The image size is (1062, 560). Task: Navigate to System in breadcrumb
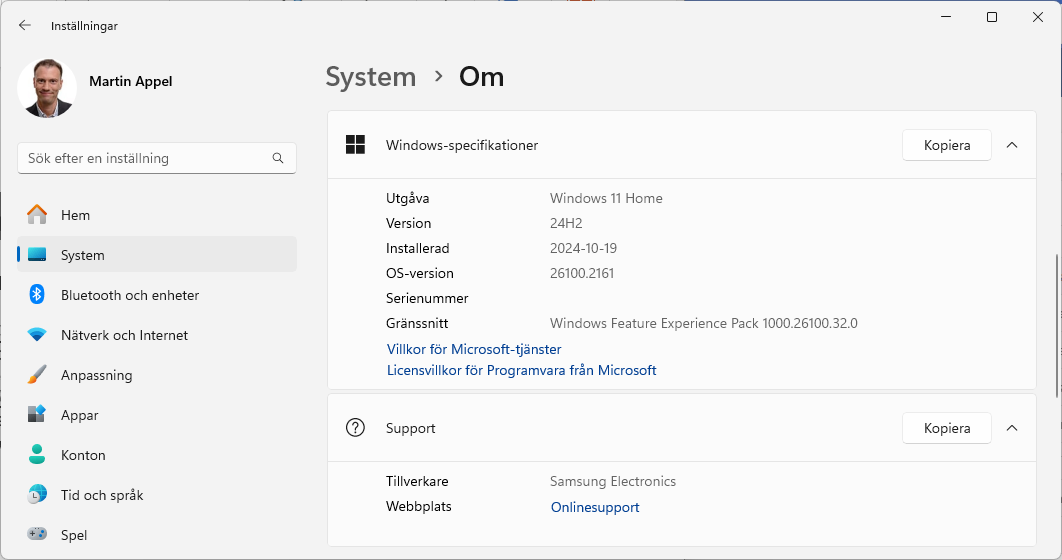(370, 77)
